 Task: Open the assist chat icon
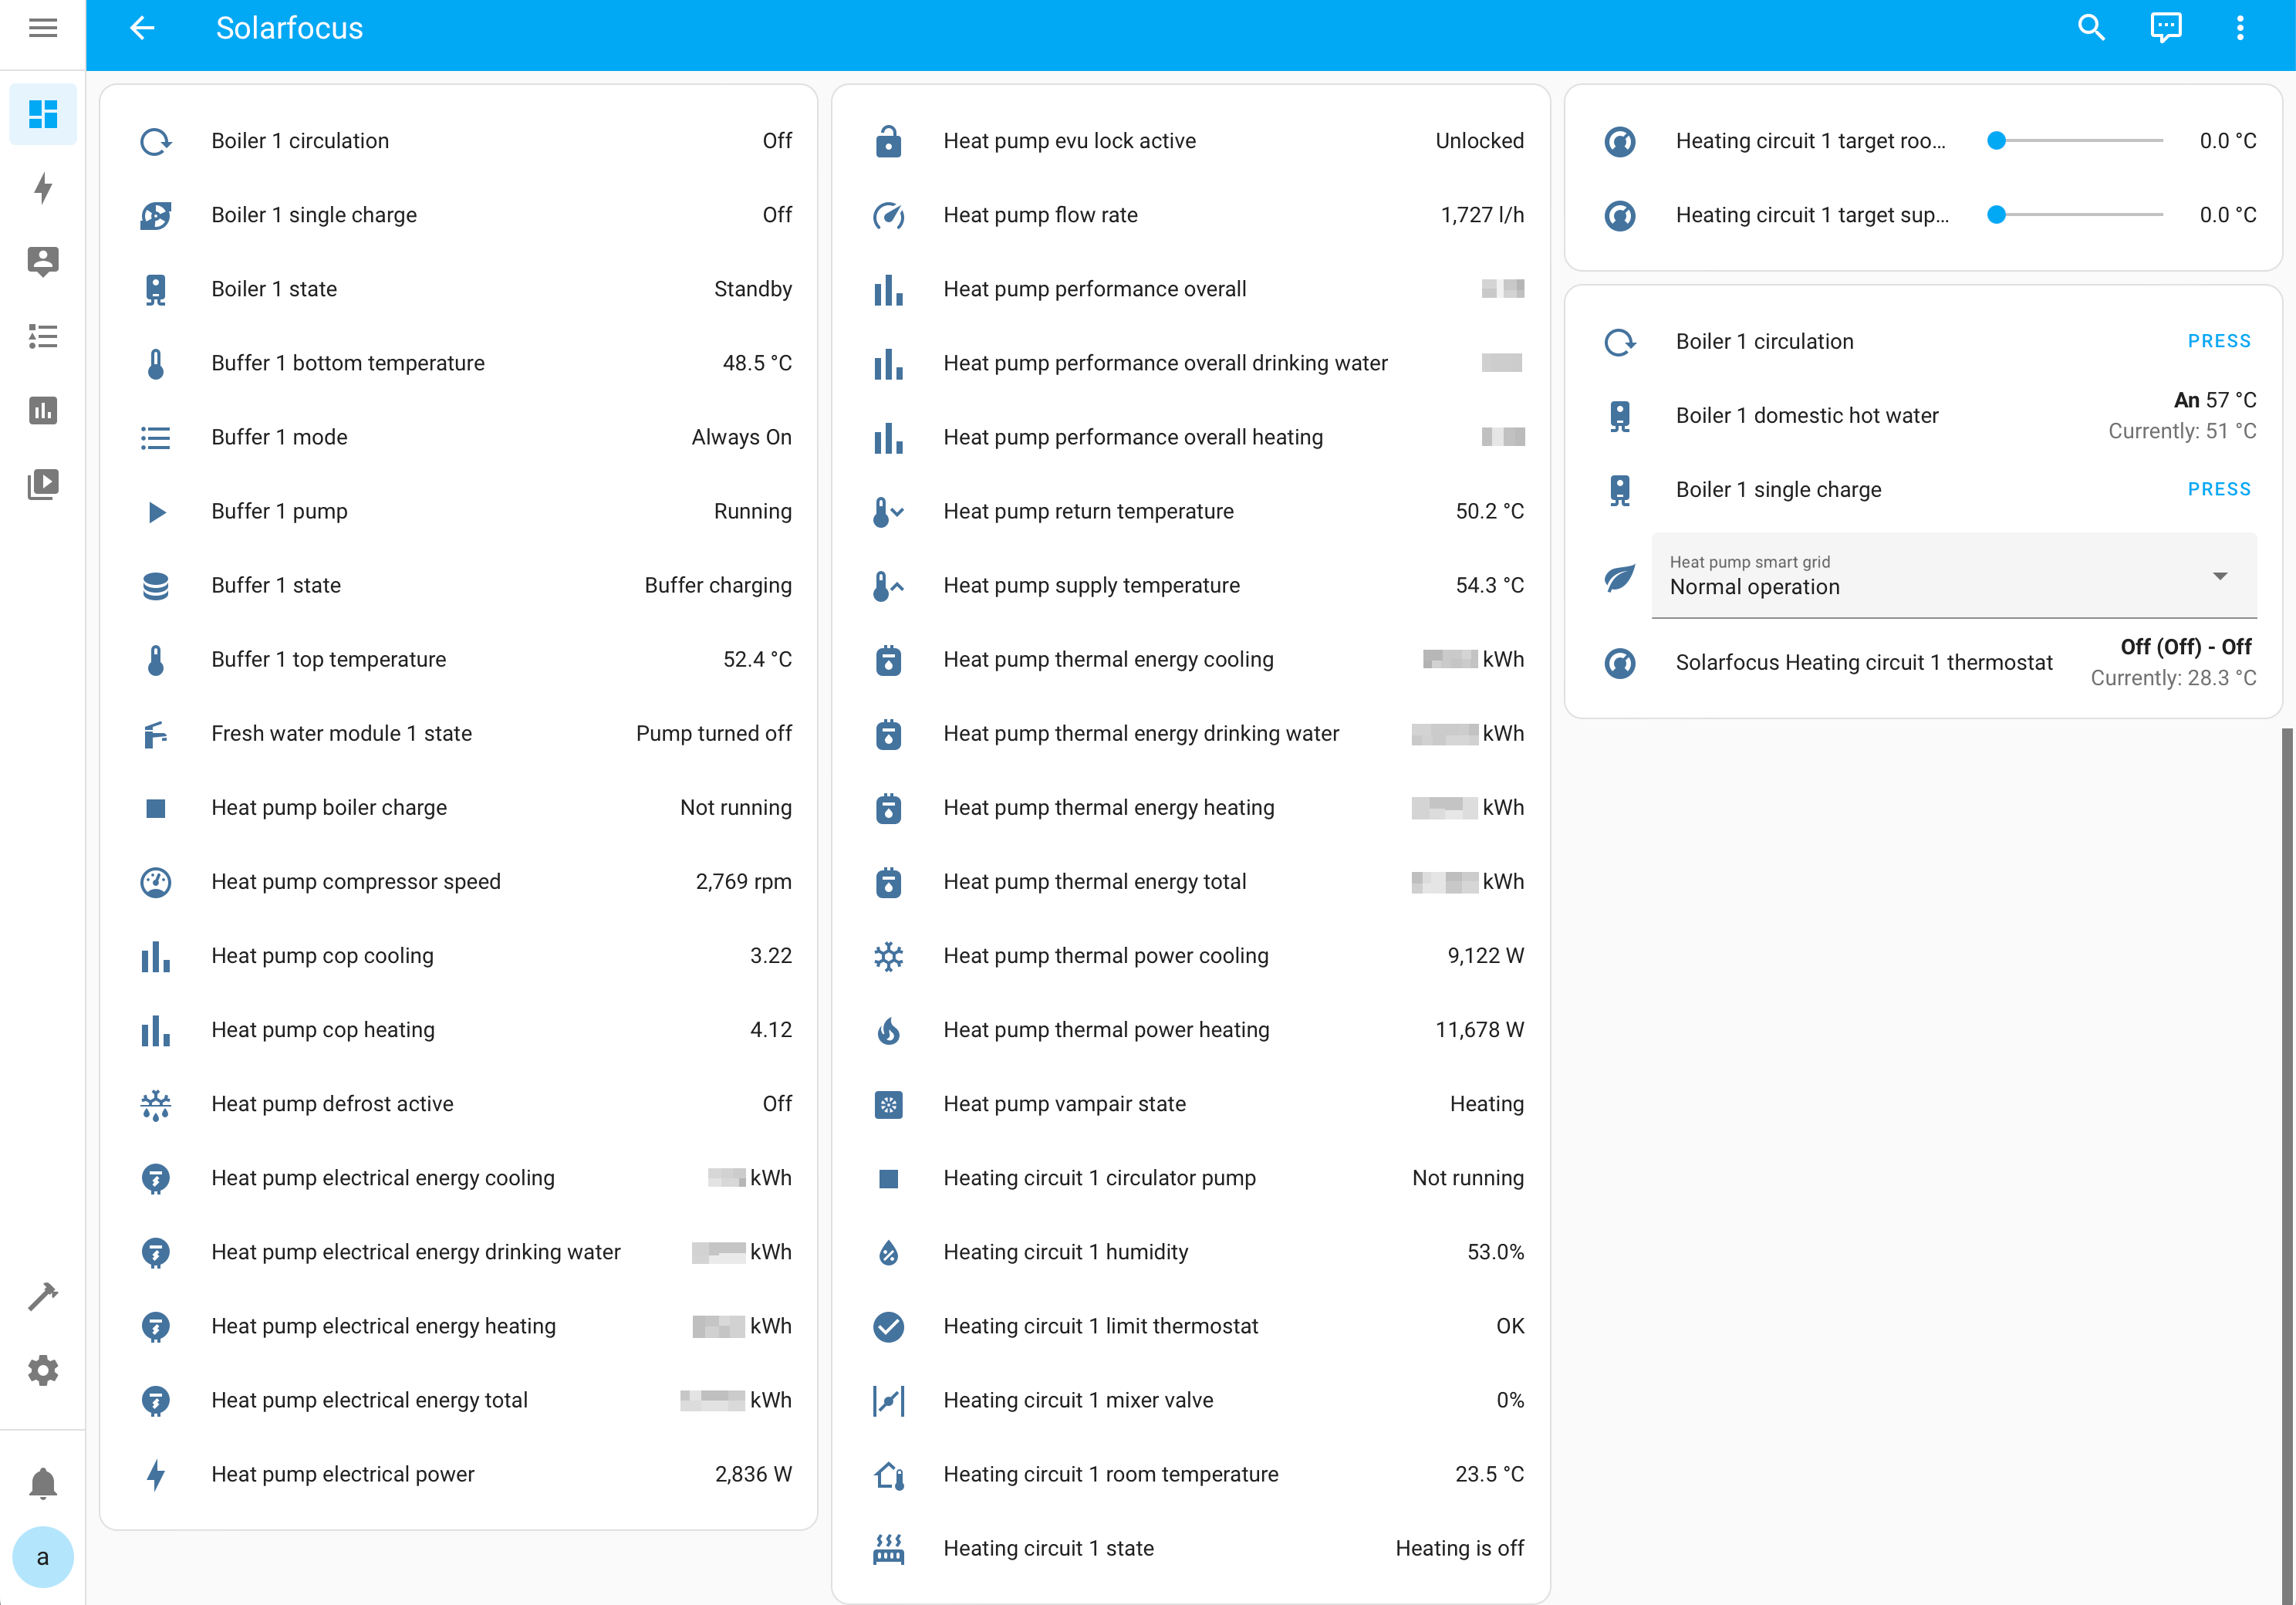2165,28
